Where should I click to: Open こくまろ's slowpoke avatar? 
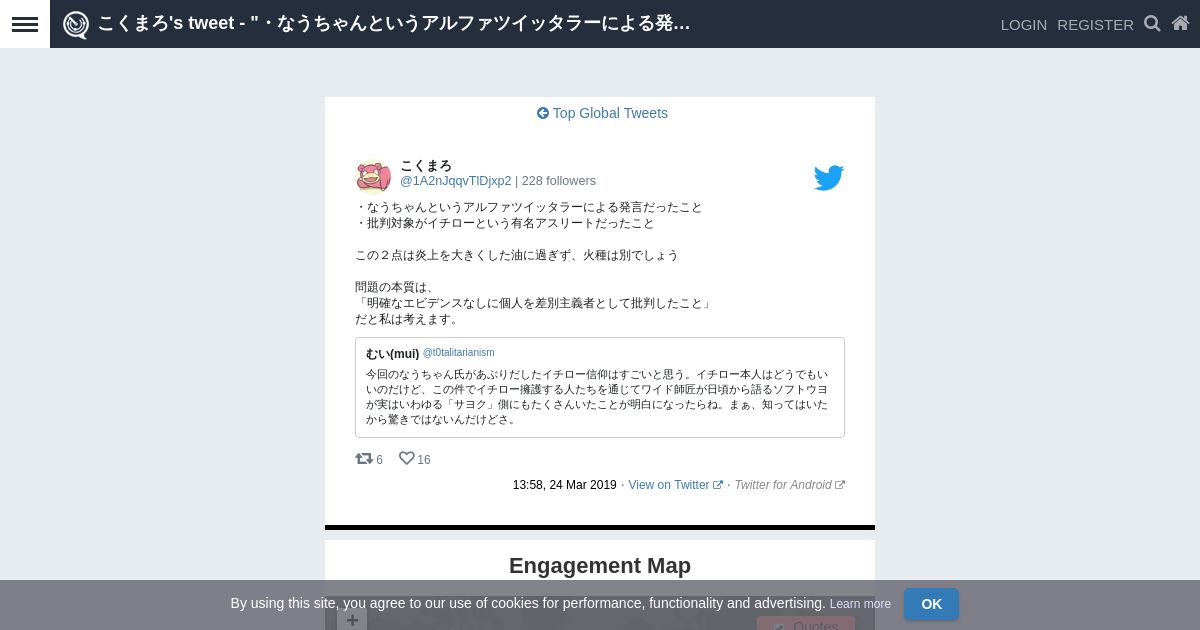[x=373, y=177]
